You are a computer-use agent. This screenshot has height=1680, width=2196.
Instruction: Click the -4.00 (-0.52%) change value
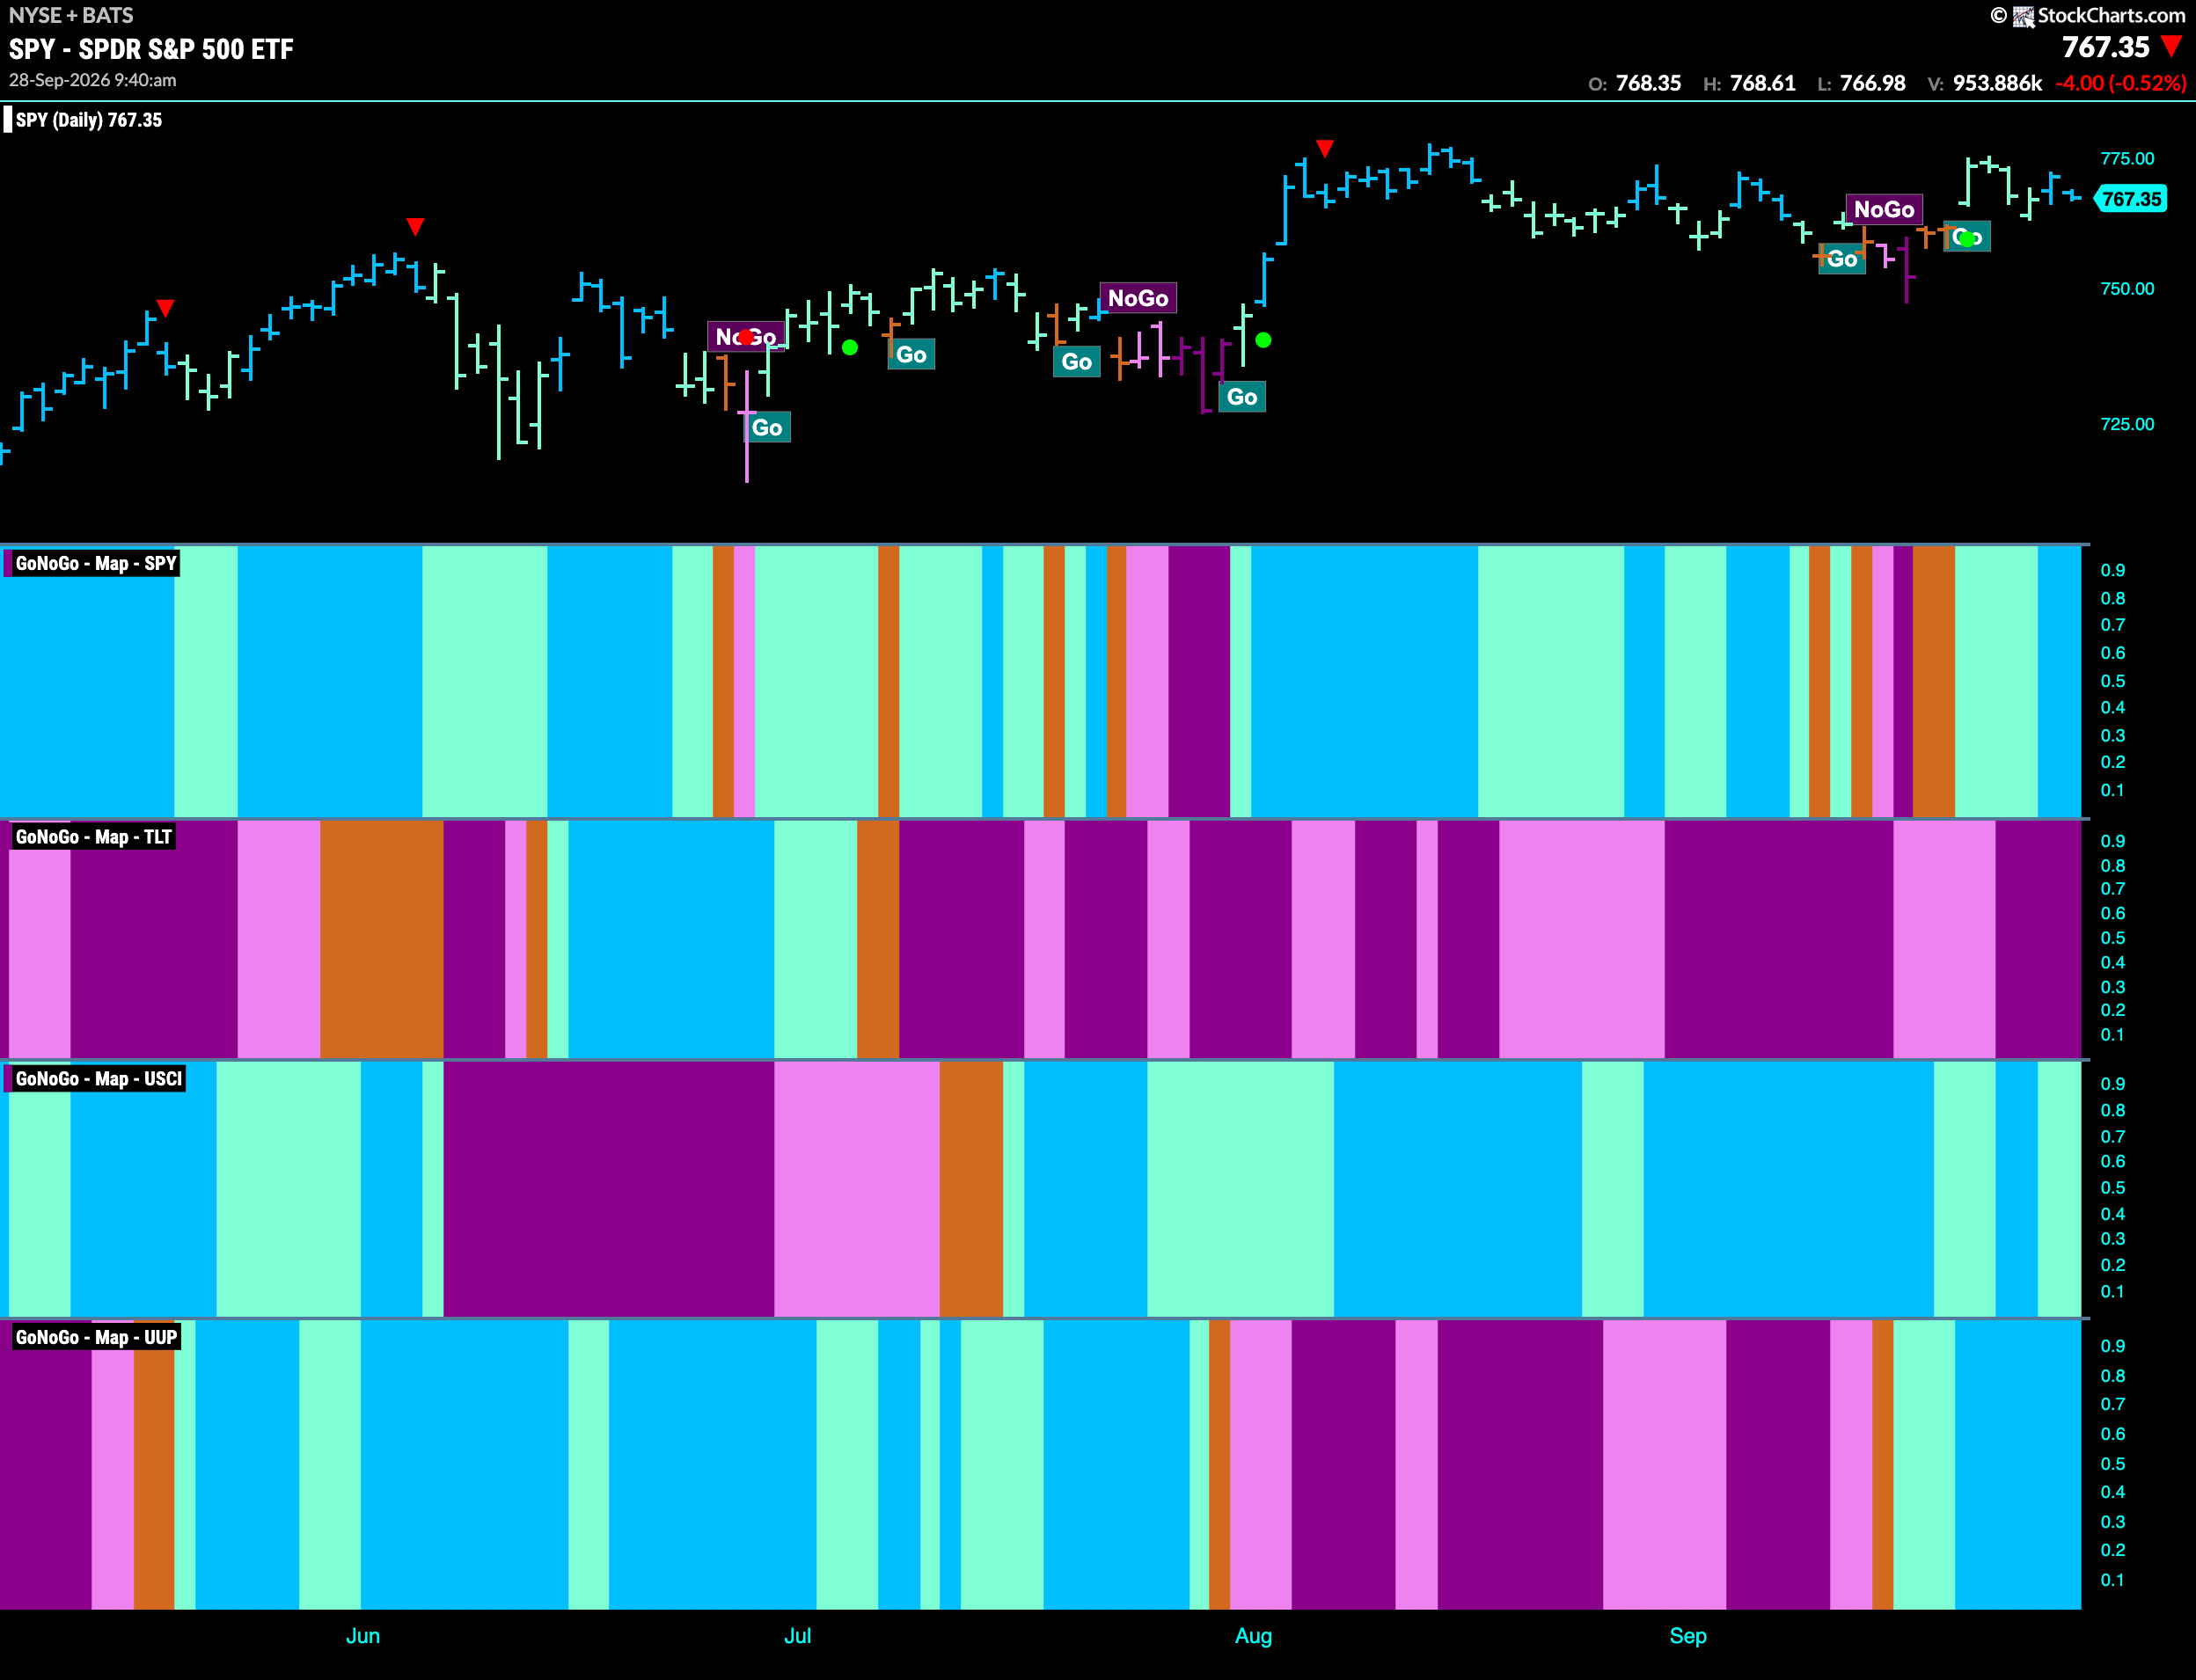(x=2121, y=83)
